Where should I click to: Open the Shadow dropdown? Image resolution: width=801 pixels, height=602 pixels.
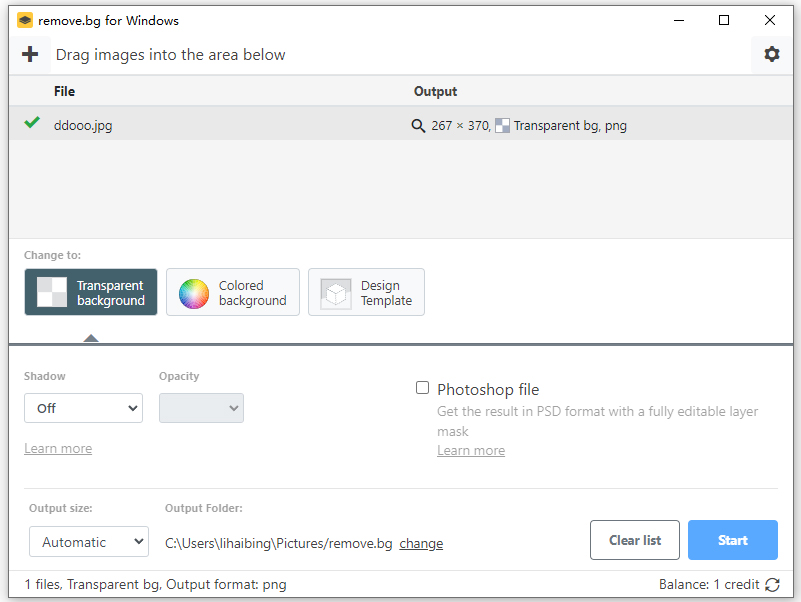[x=83, y=408]
